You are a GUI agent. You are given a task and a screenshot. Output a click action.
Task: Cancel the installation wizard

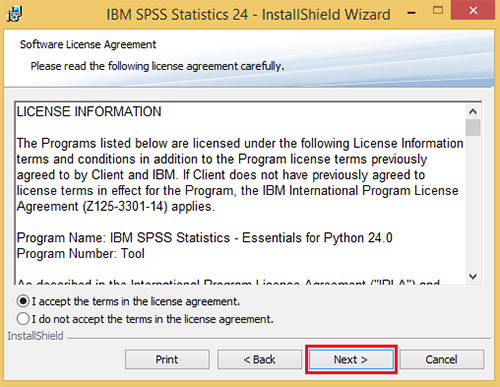tap(442, 359)
